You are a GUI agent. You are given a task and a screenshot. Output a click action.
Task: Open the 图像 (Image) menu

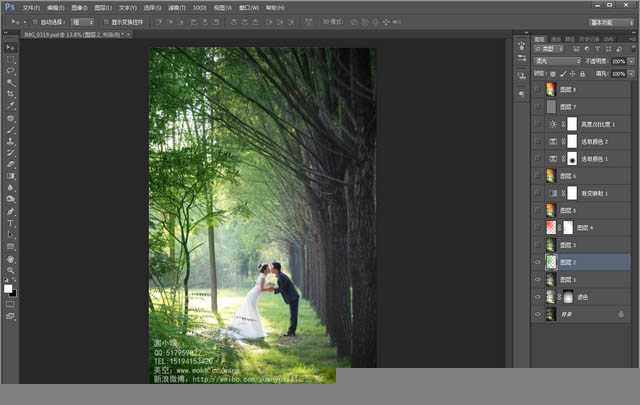point(79,8)
